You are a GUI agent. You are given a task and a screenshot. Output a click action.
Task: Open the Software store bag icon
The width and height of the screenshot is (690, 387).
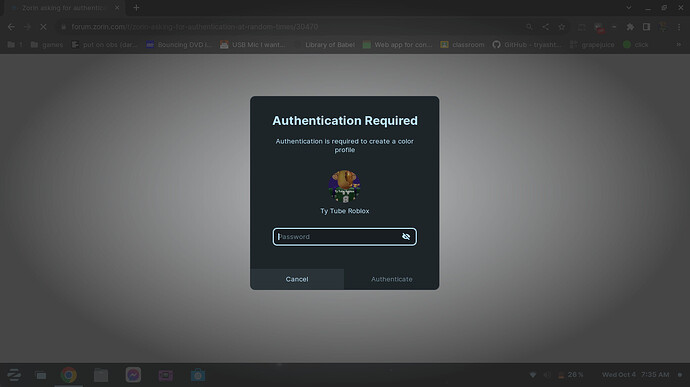click(198, 375)
